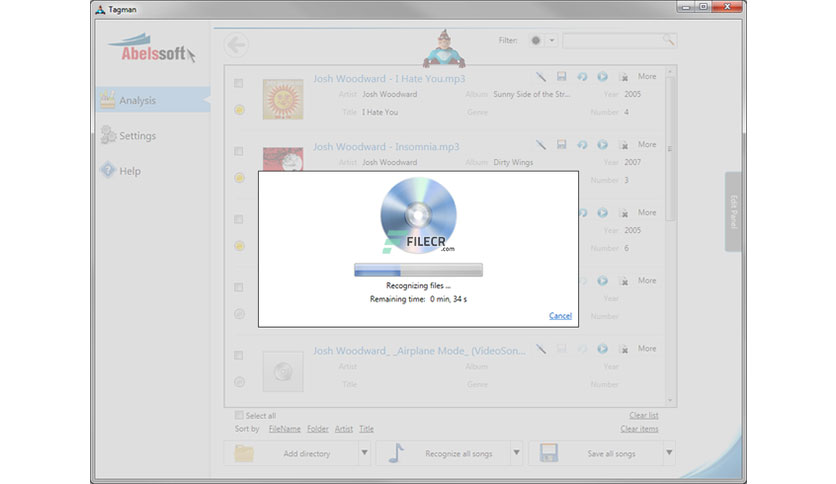Sort the list by Title
Viewport: 836px width, 484px height.
pos(366,429)
